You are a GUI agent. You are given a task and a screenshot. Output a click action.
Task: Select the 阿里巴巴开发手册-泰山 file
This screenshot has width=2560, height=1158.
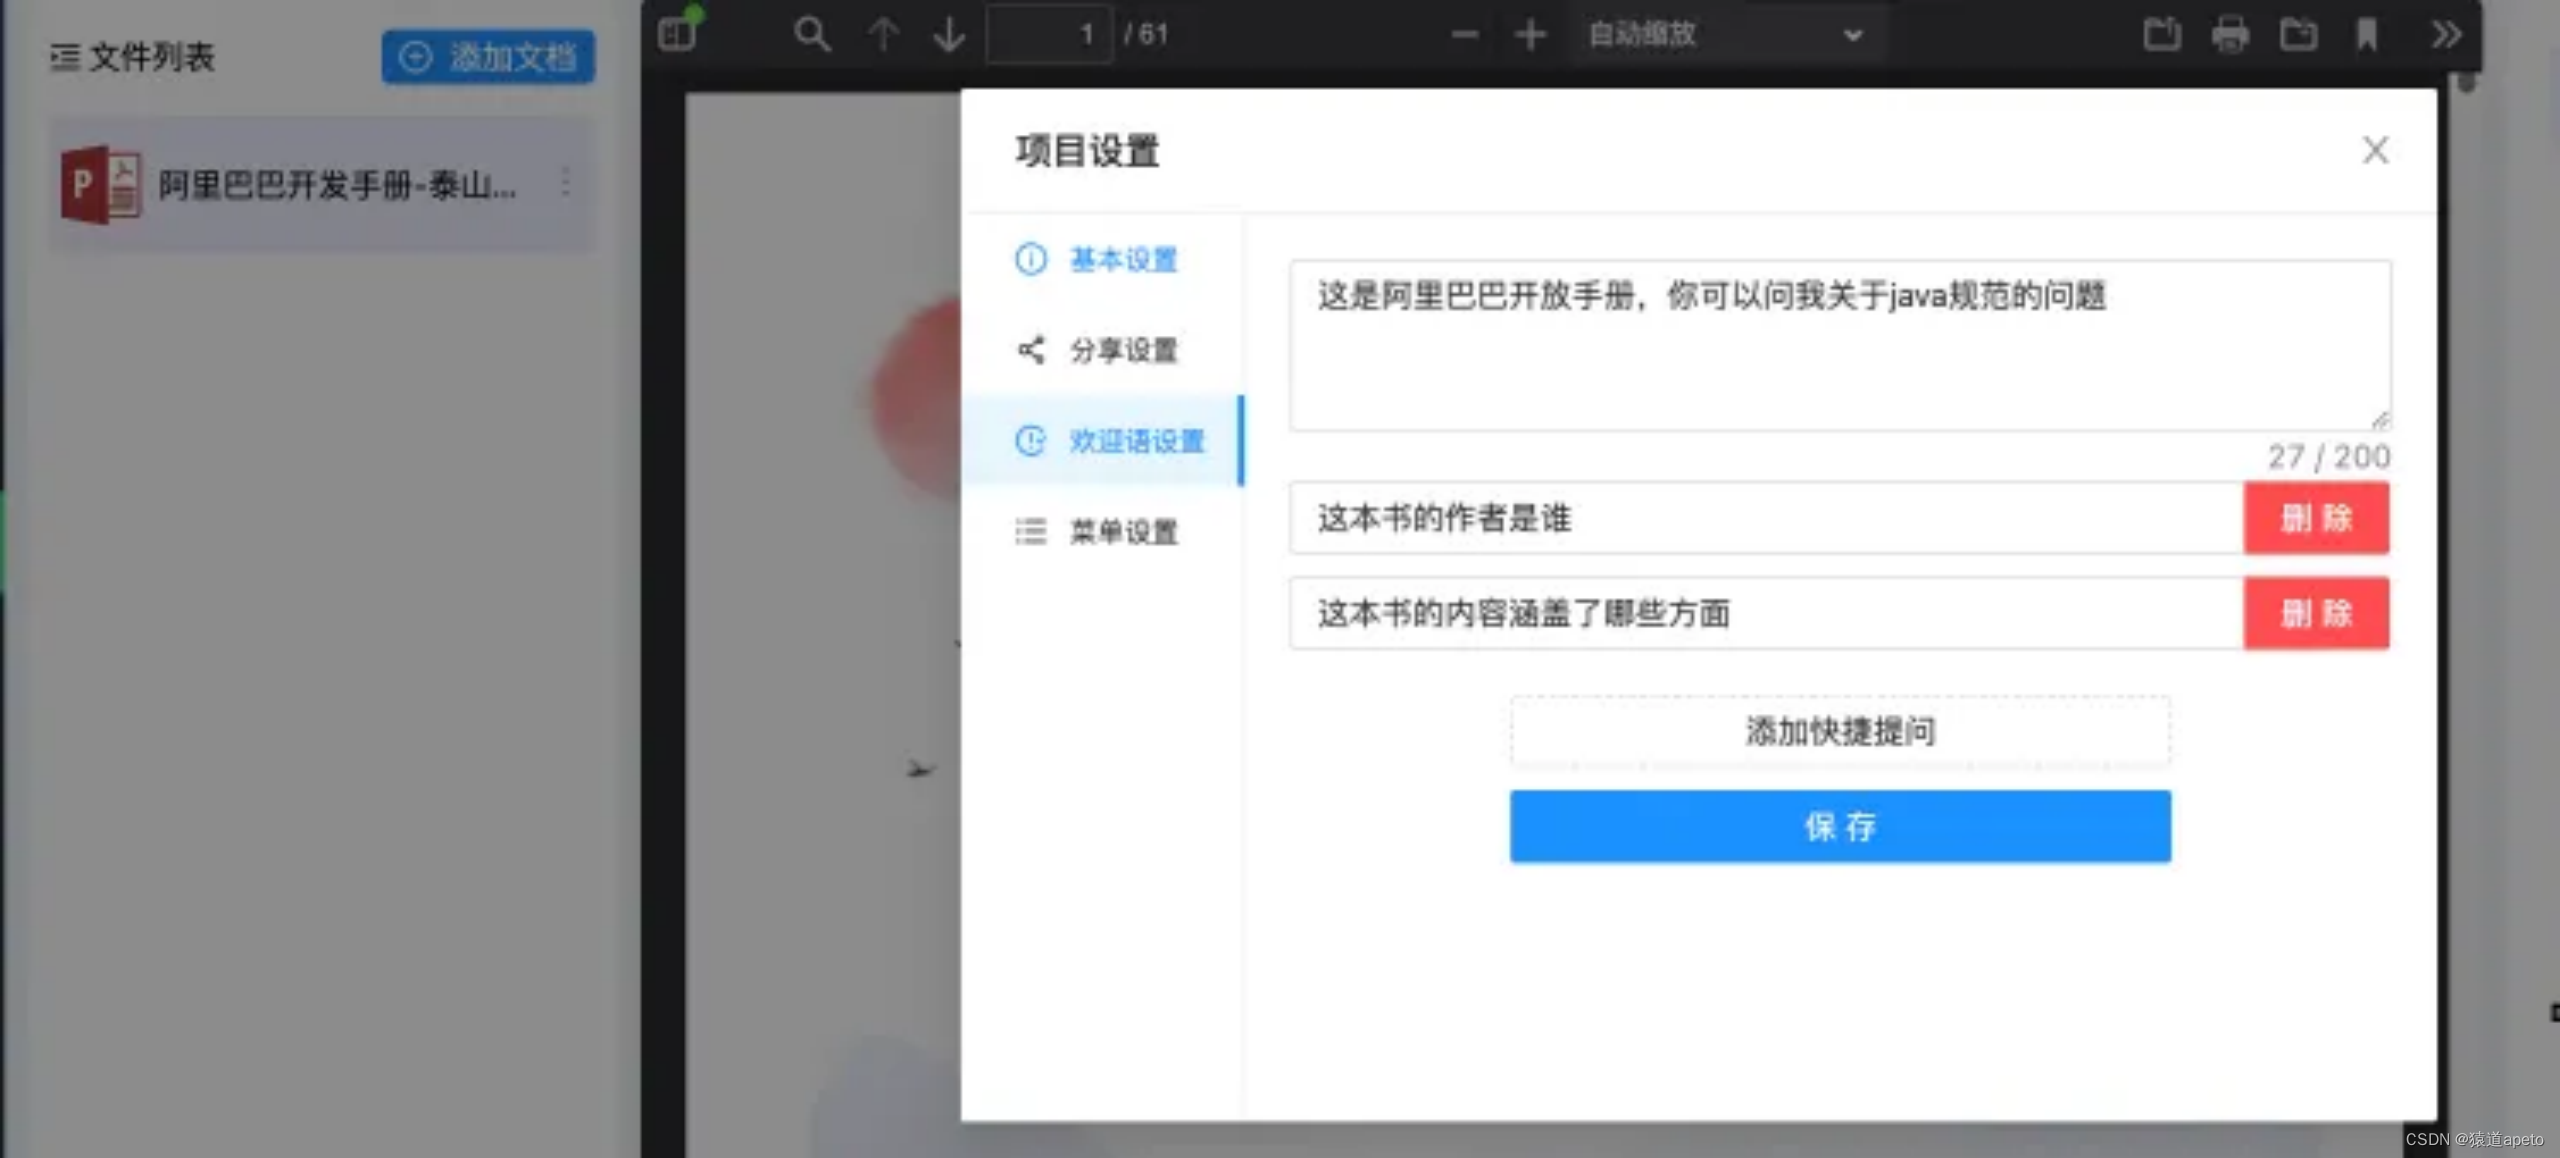pos(322,184)
